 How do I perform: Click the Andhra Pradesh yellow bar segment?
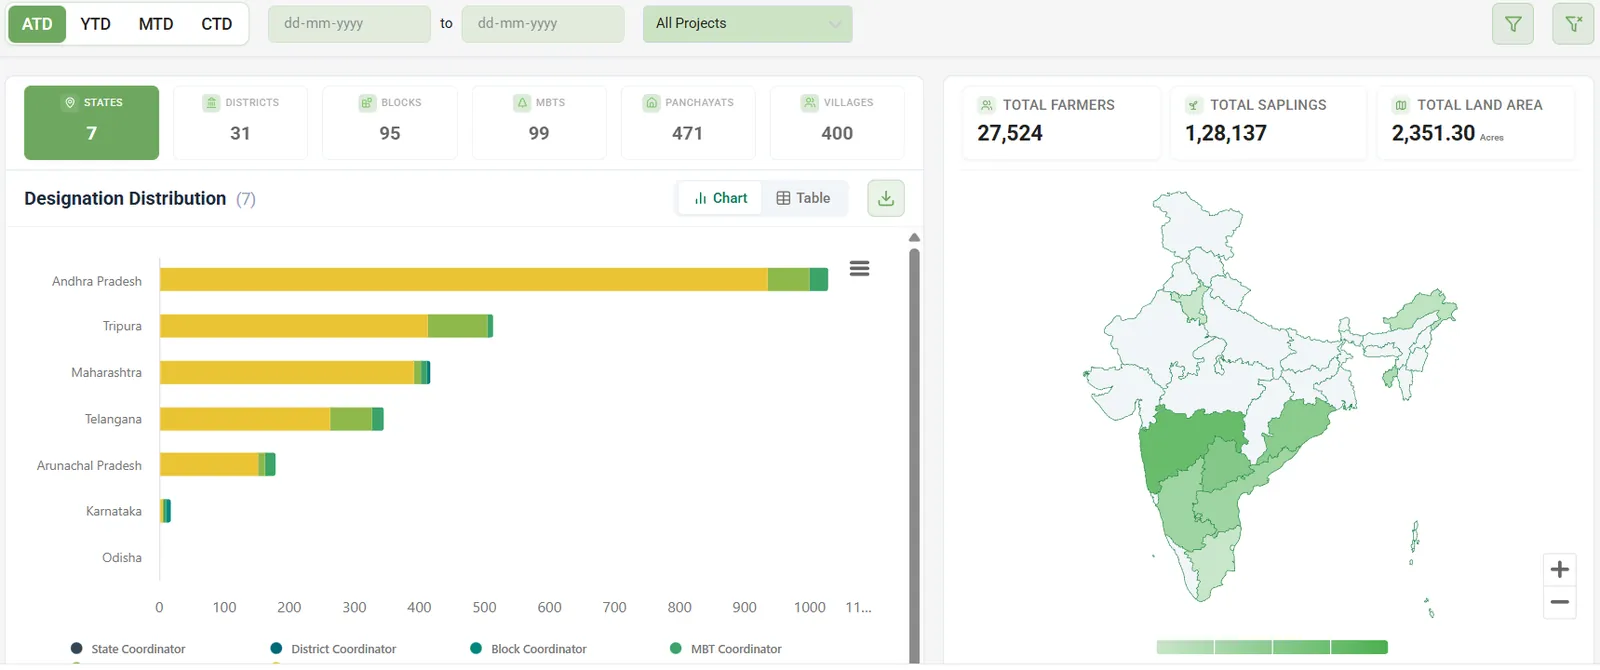(464, 279)
